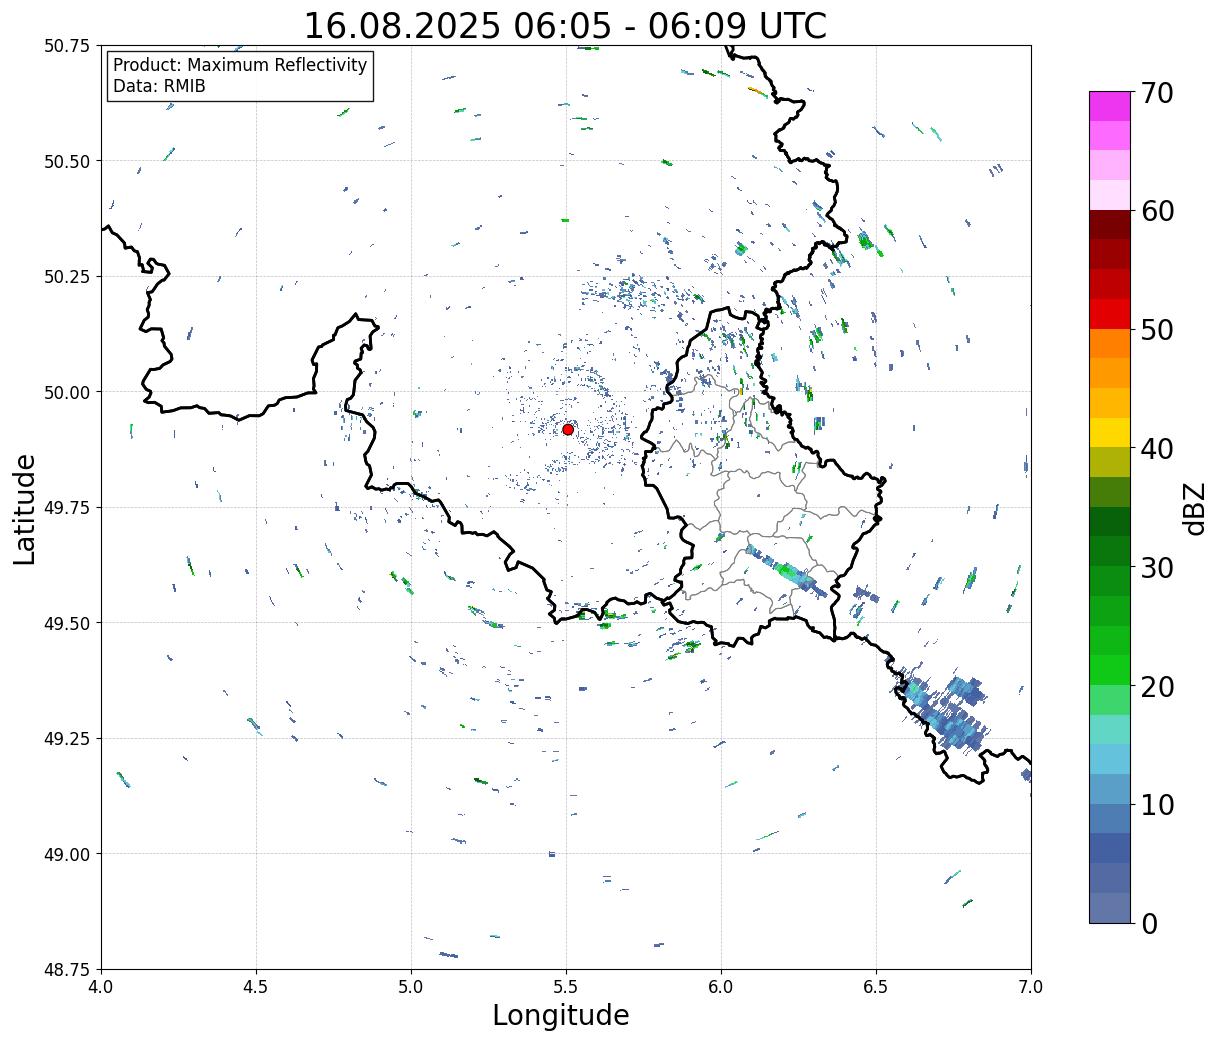Pick the magenta top colorbar segment
1219x1040 pixels.
pyautogui.click(x=1110, y=106)
